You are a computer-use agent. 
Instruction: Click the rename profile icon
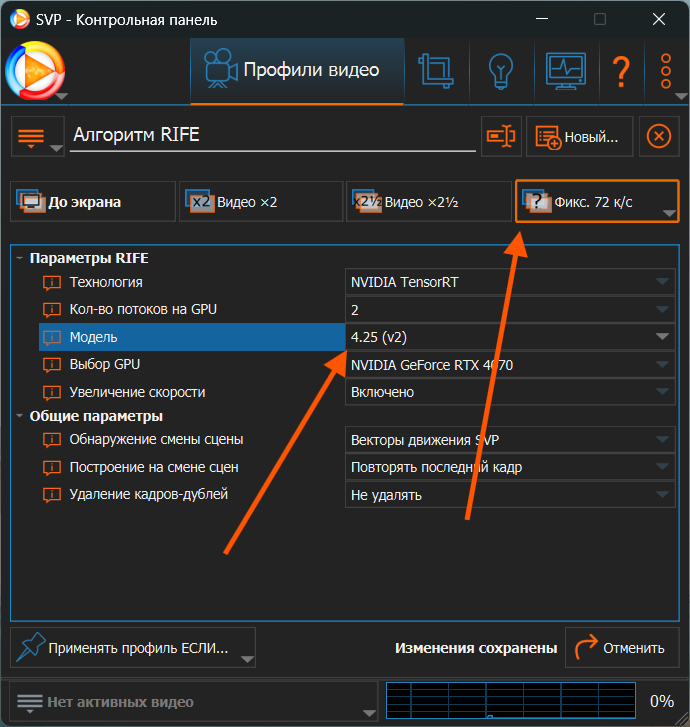click(x=501, y=136)
